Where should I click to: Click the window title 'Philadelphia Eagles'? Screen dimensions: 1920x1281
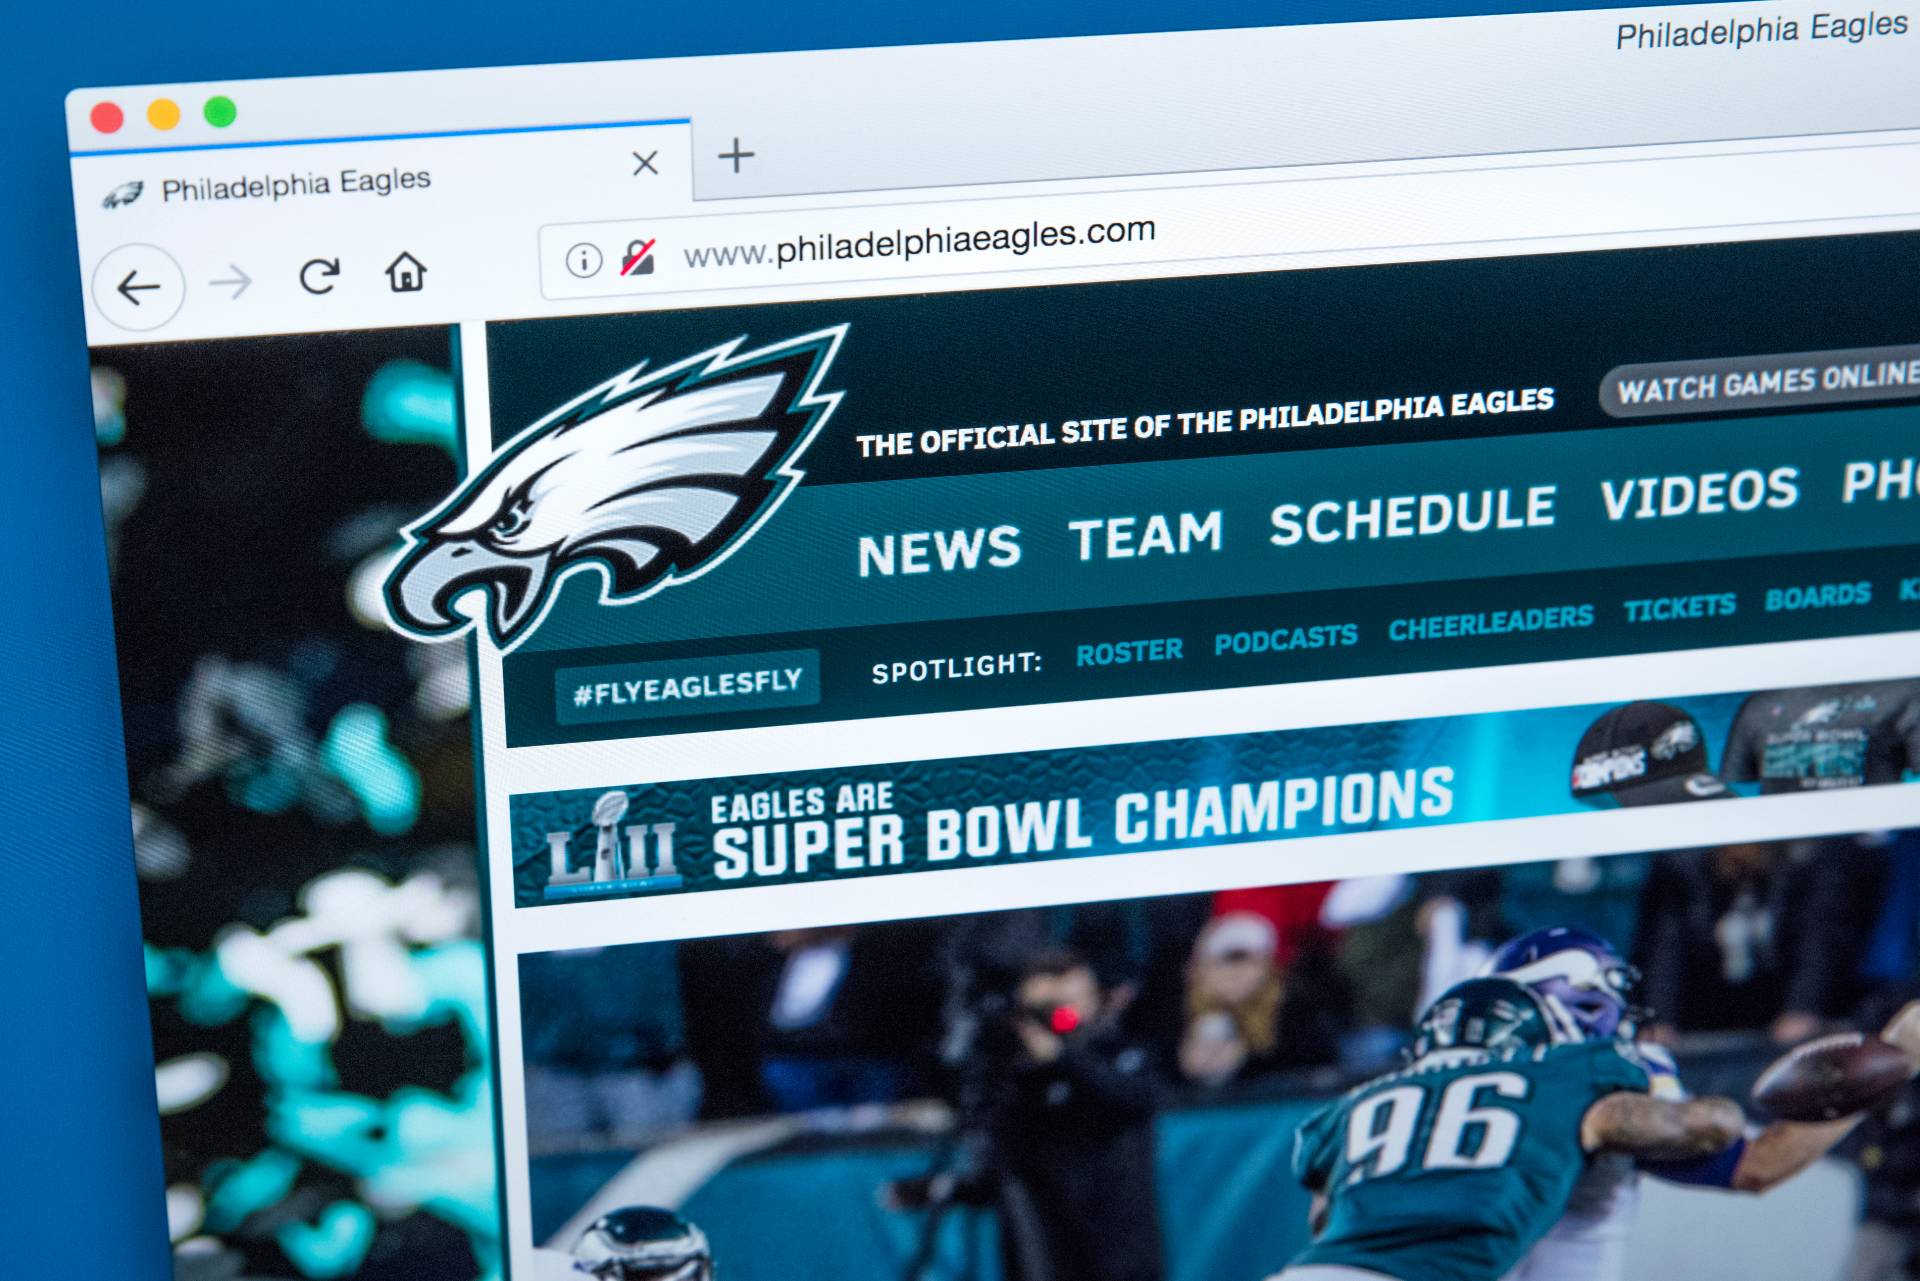click(x=1761, y=30)
